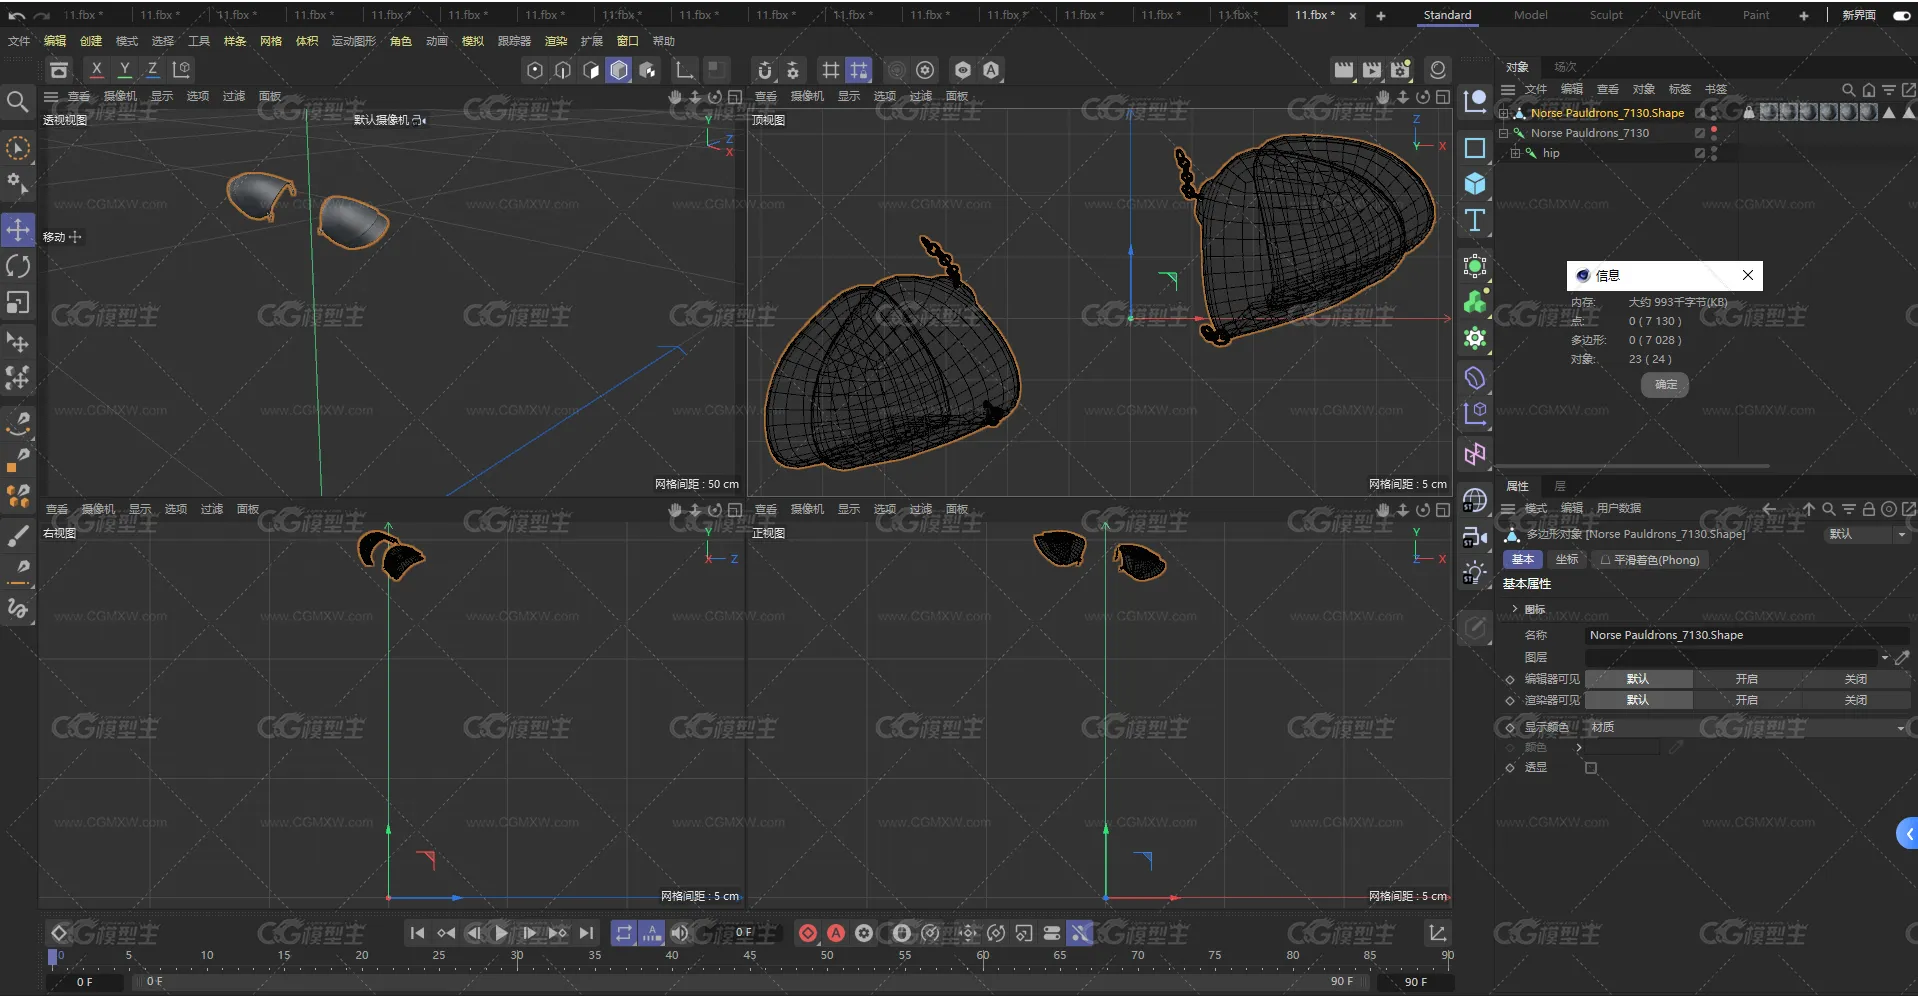Click the render view clapperboard icon
The height and width of the screenshot is (996, 1918).
coord(1343,70)
